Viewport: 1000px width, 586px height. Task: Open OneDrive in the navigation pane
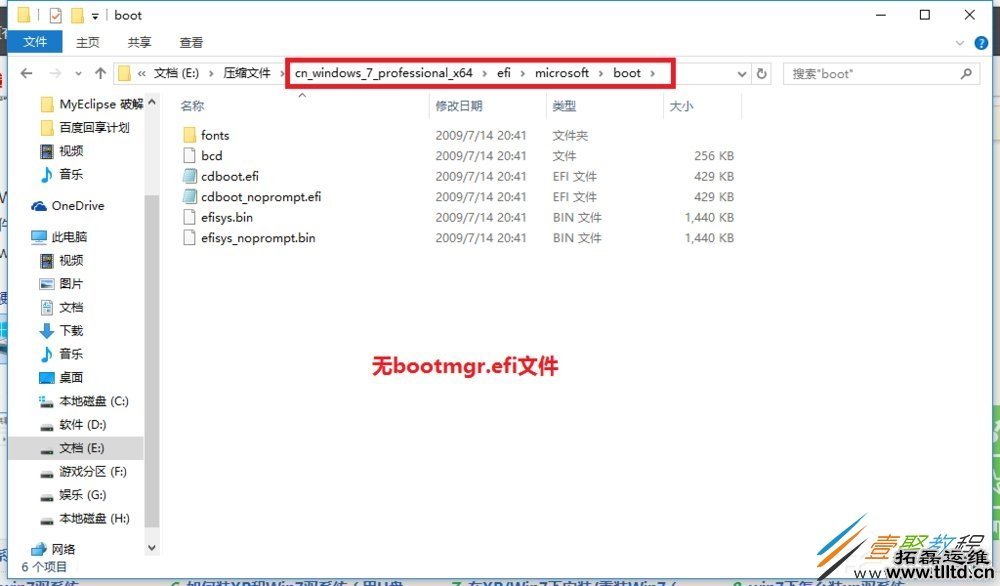77,206
